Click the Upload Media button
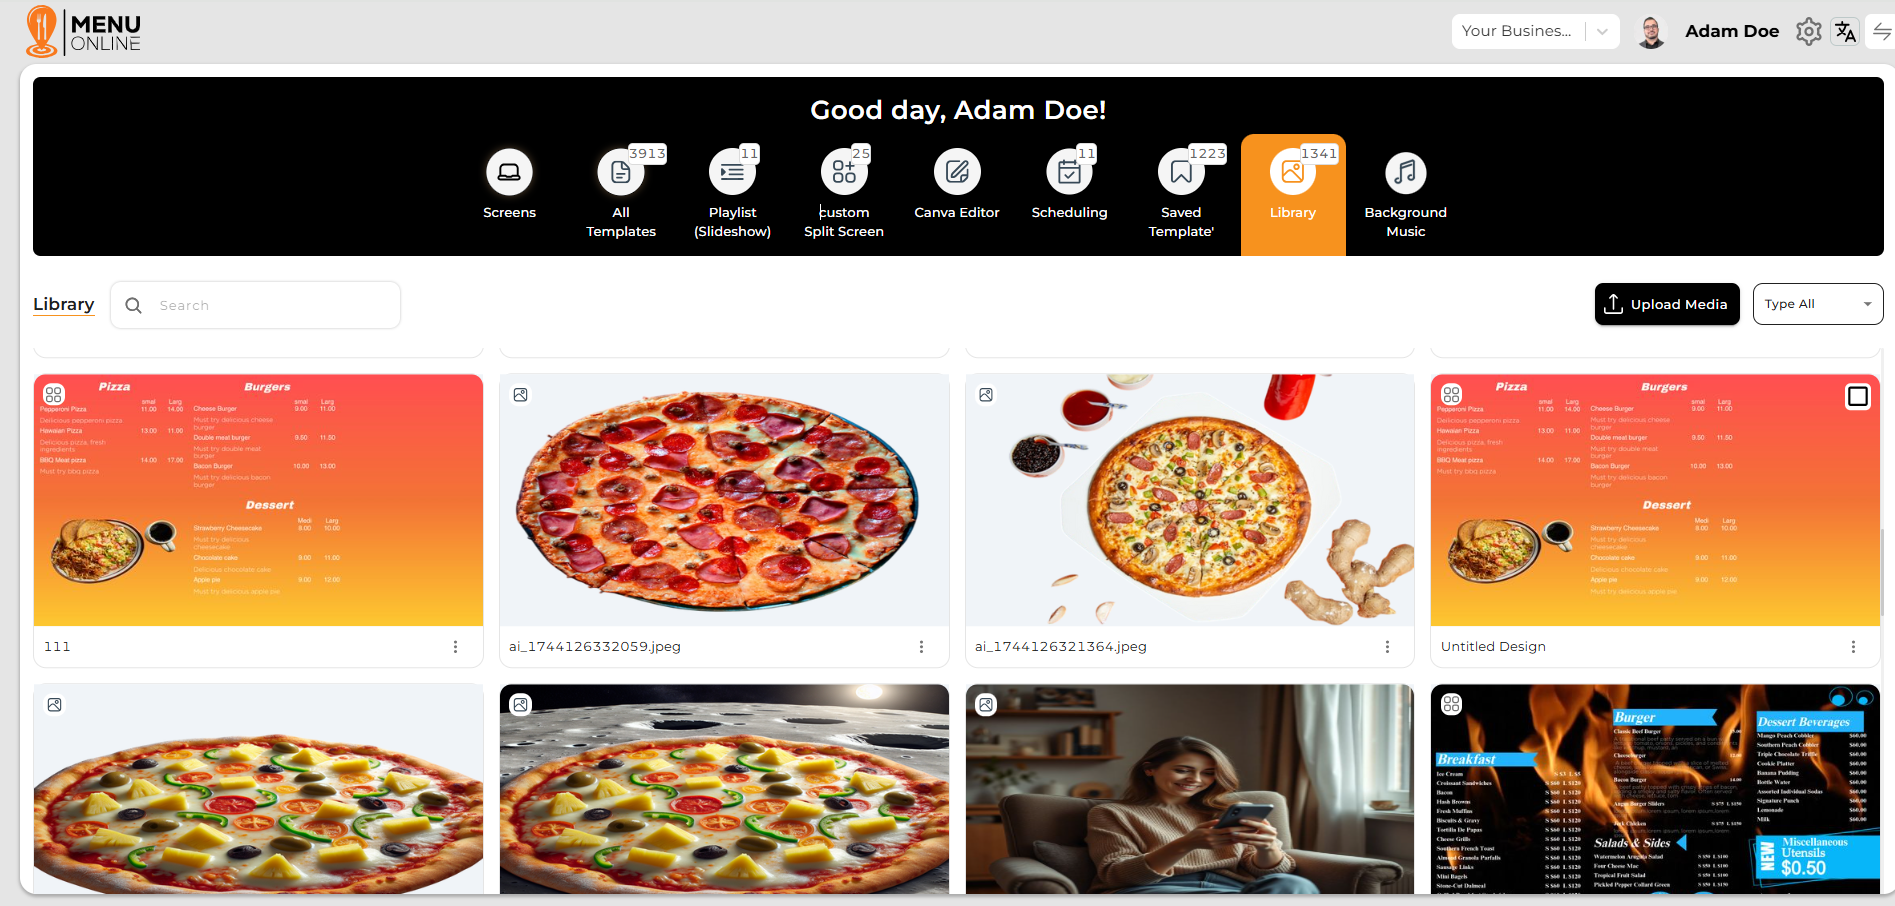Screen dimensions: 1895x906 [1667, 304]
